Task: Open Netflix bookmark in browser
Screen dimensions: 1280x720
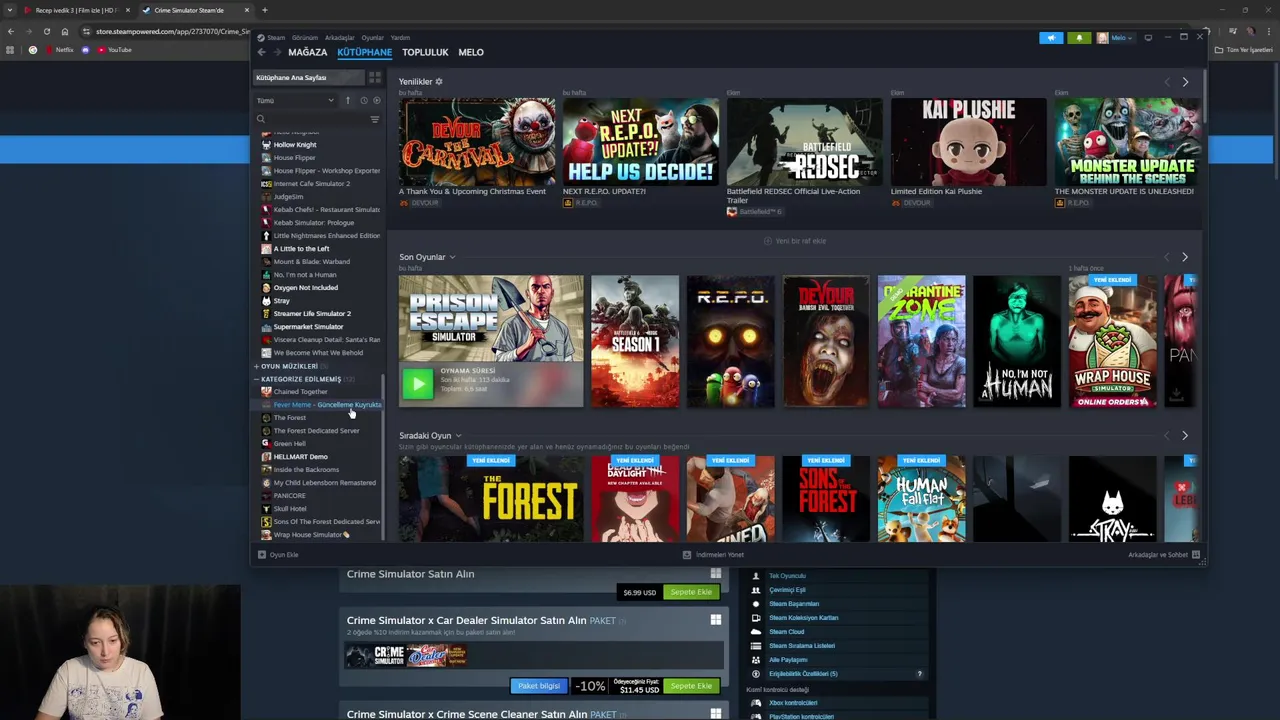Action: click(59, 50)
